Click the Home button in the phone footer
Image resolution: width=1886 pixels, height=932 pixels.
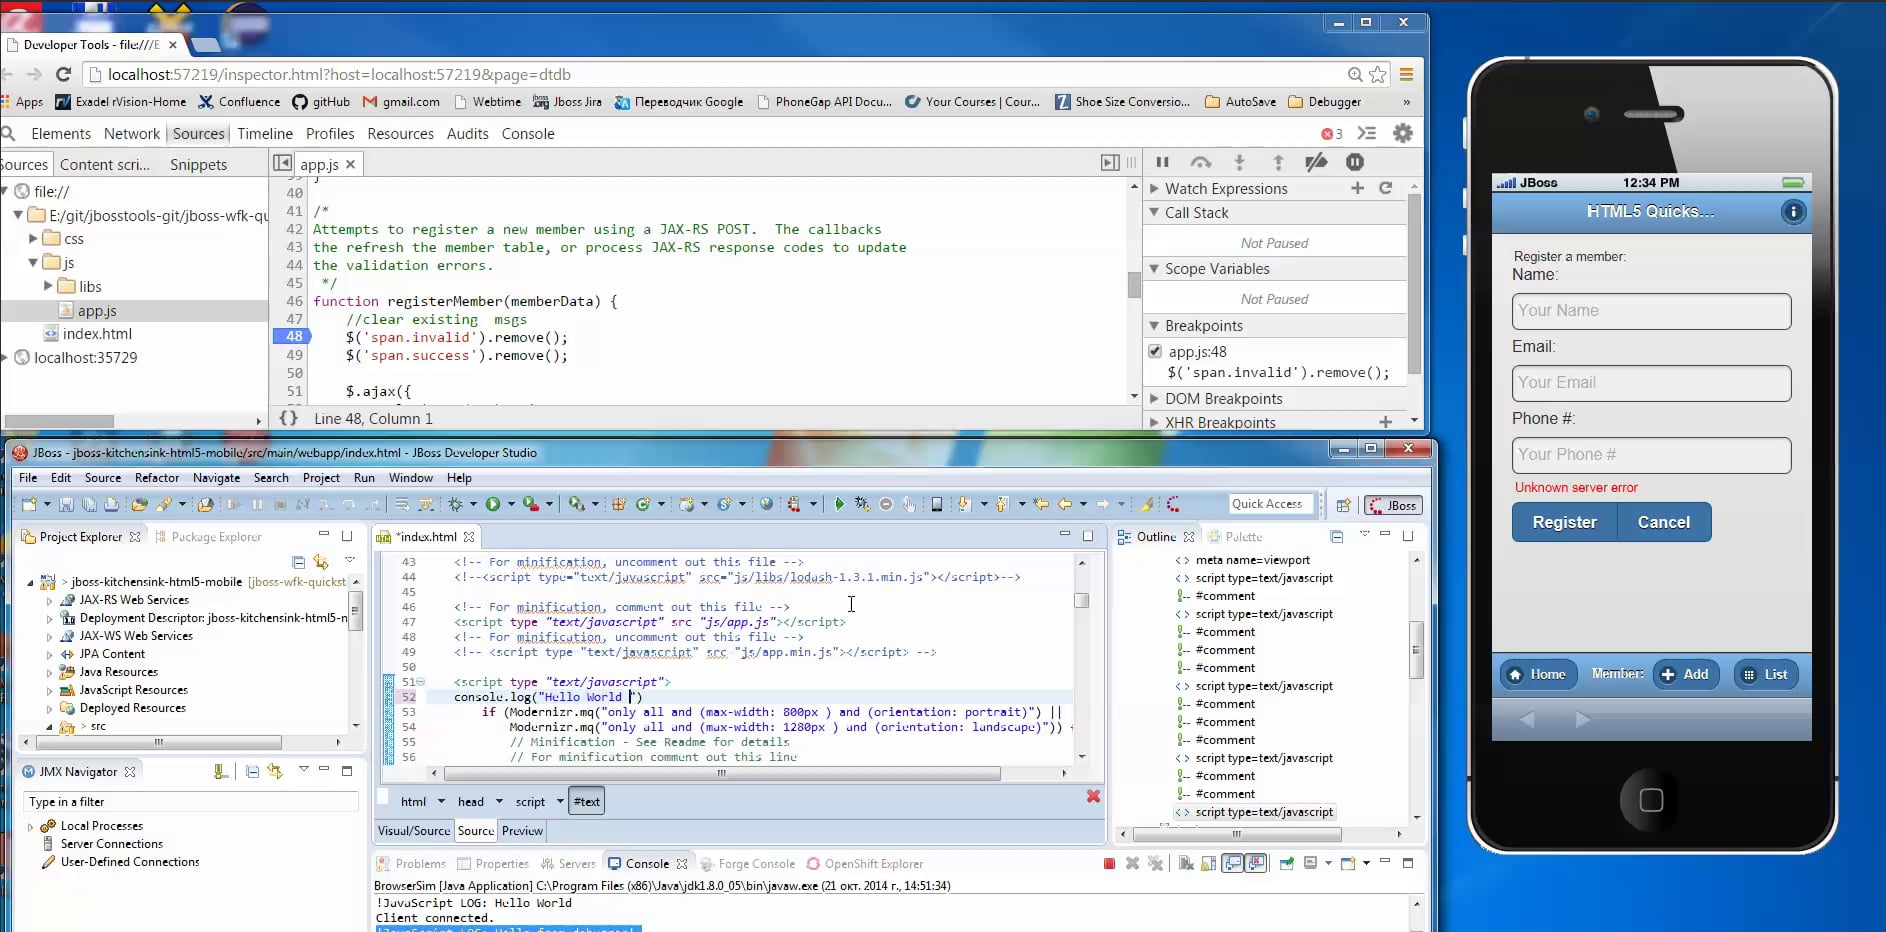coord(1538,674)
